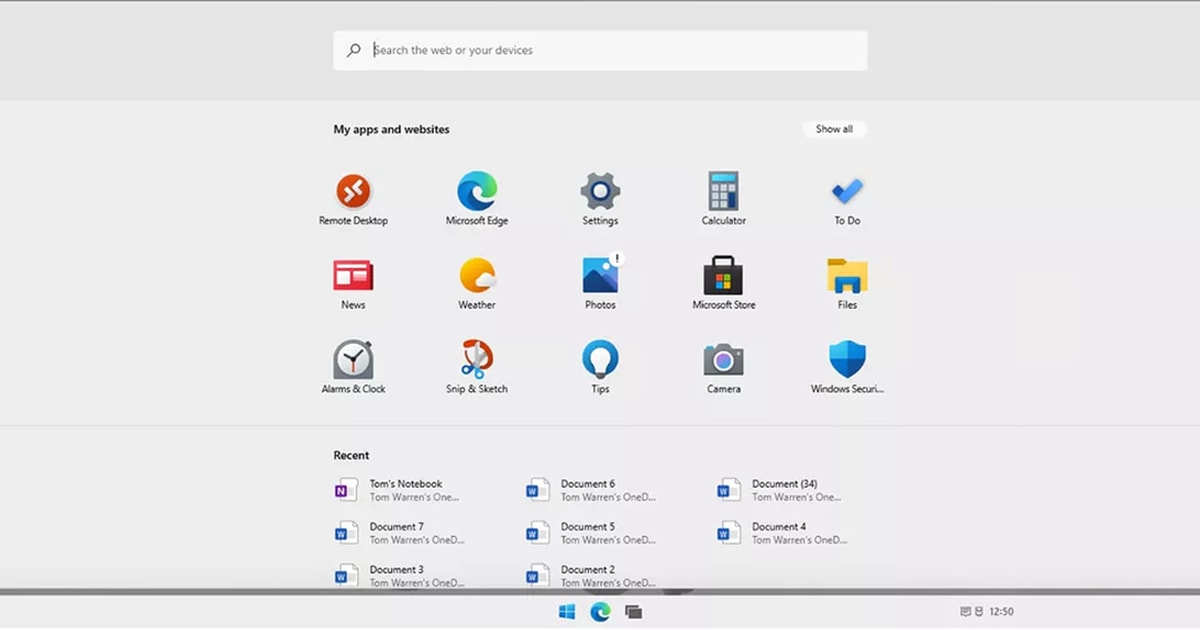Open the notification icon in system tray
Screen dimensions: 1200x630
965,612
